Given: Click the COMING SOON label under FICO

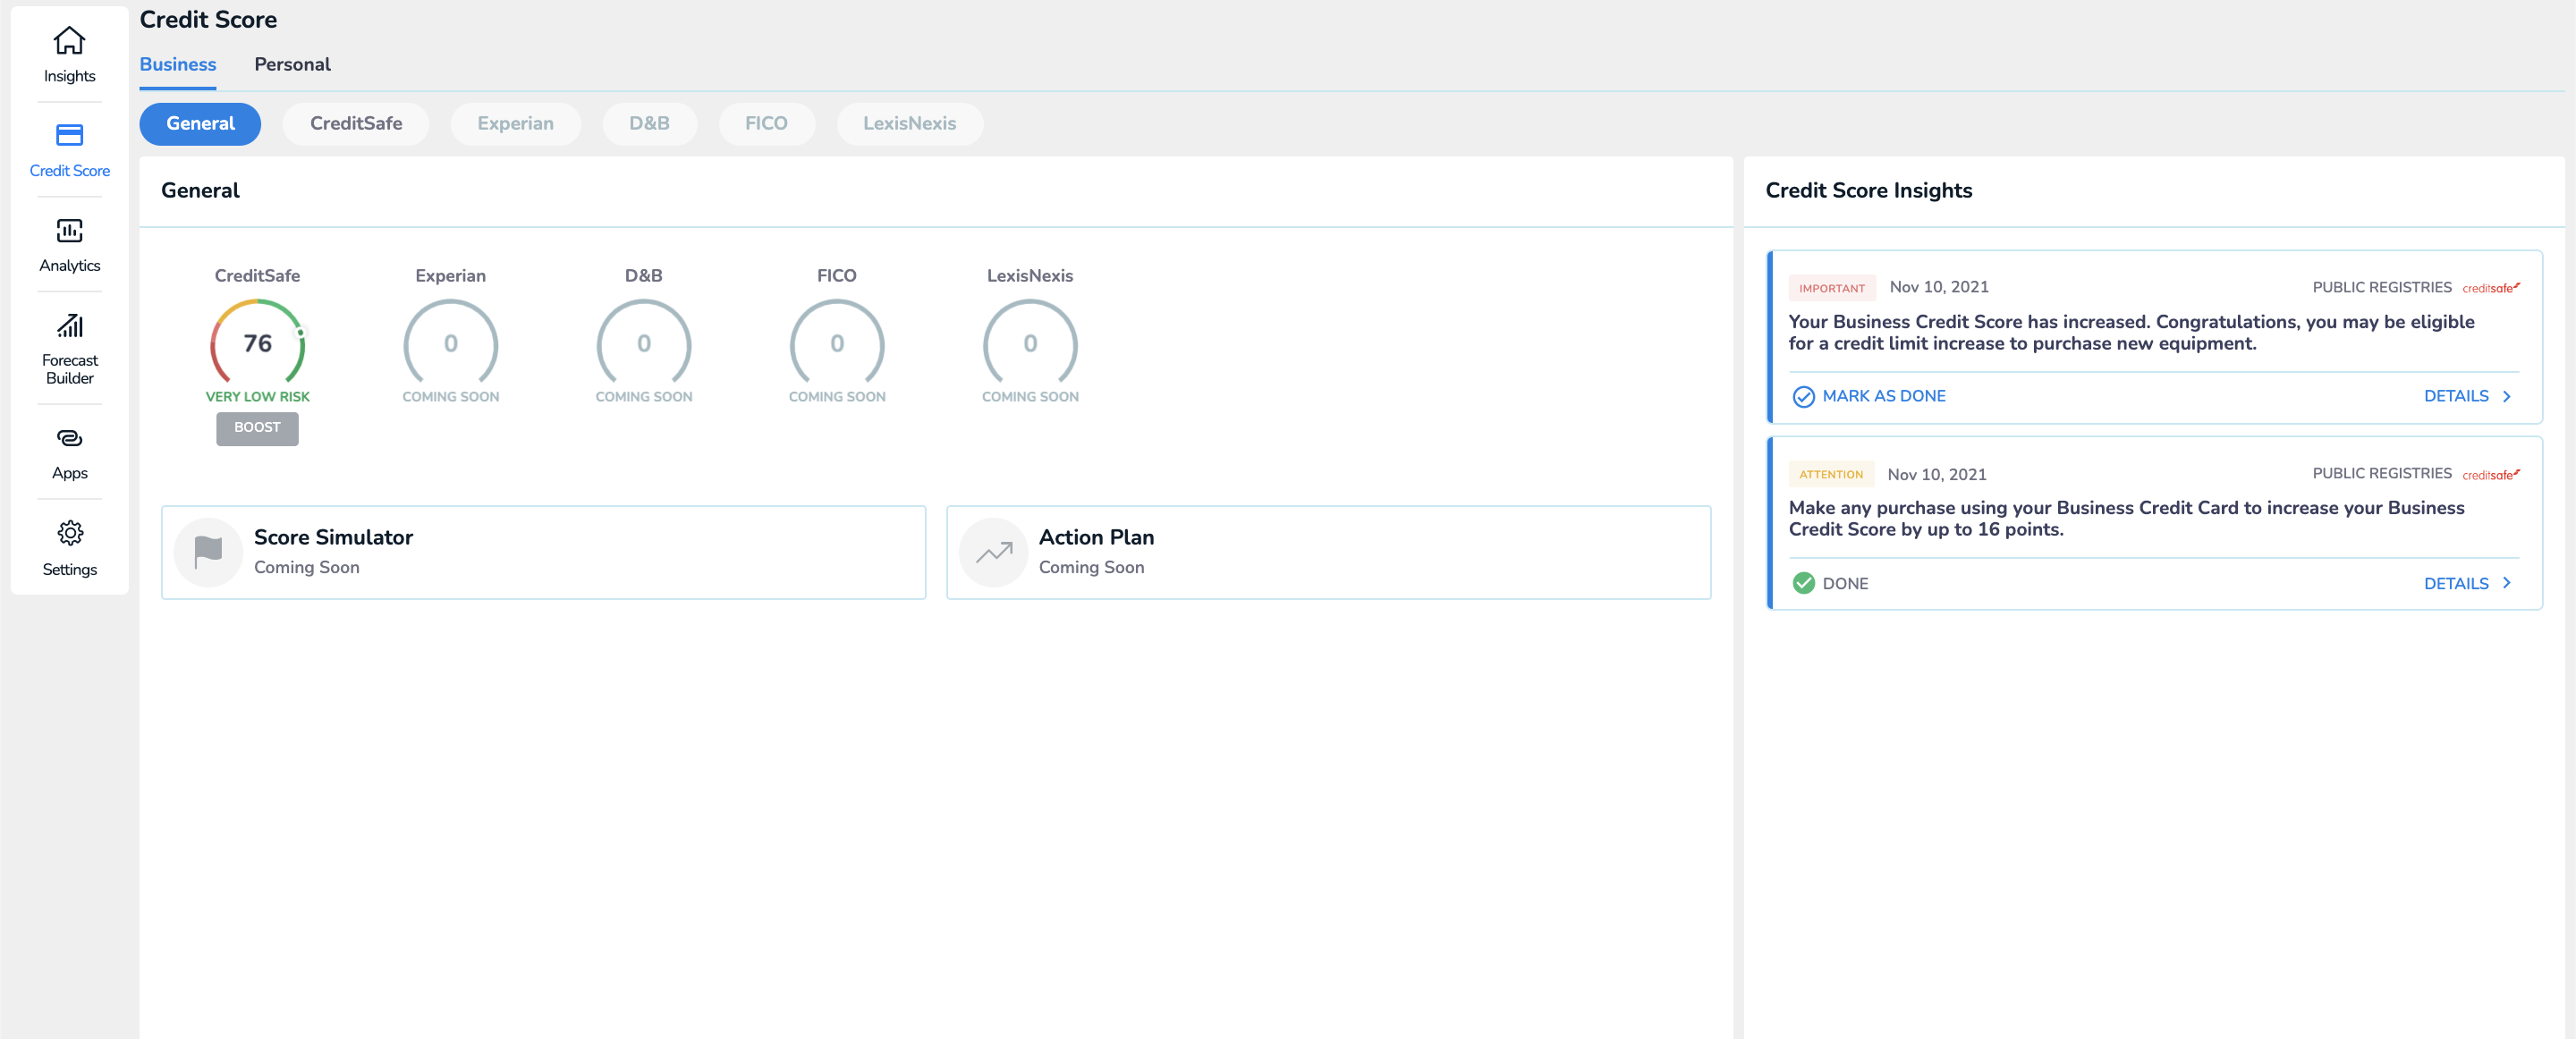Looking at the screenshot, I should 836,397.
